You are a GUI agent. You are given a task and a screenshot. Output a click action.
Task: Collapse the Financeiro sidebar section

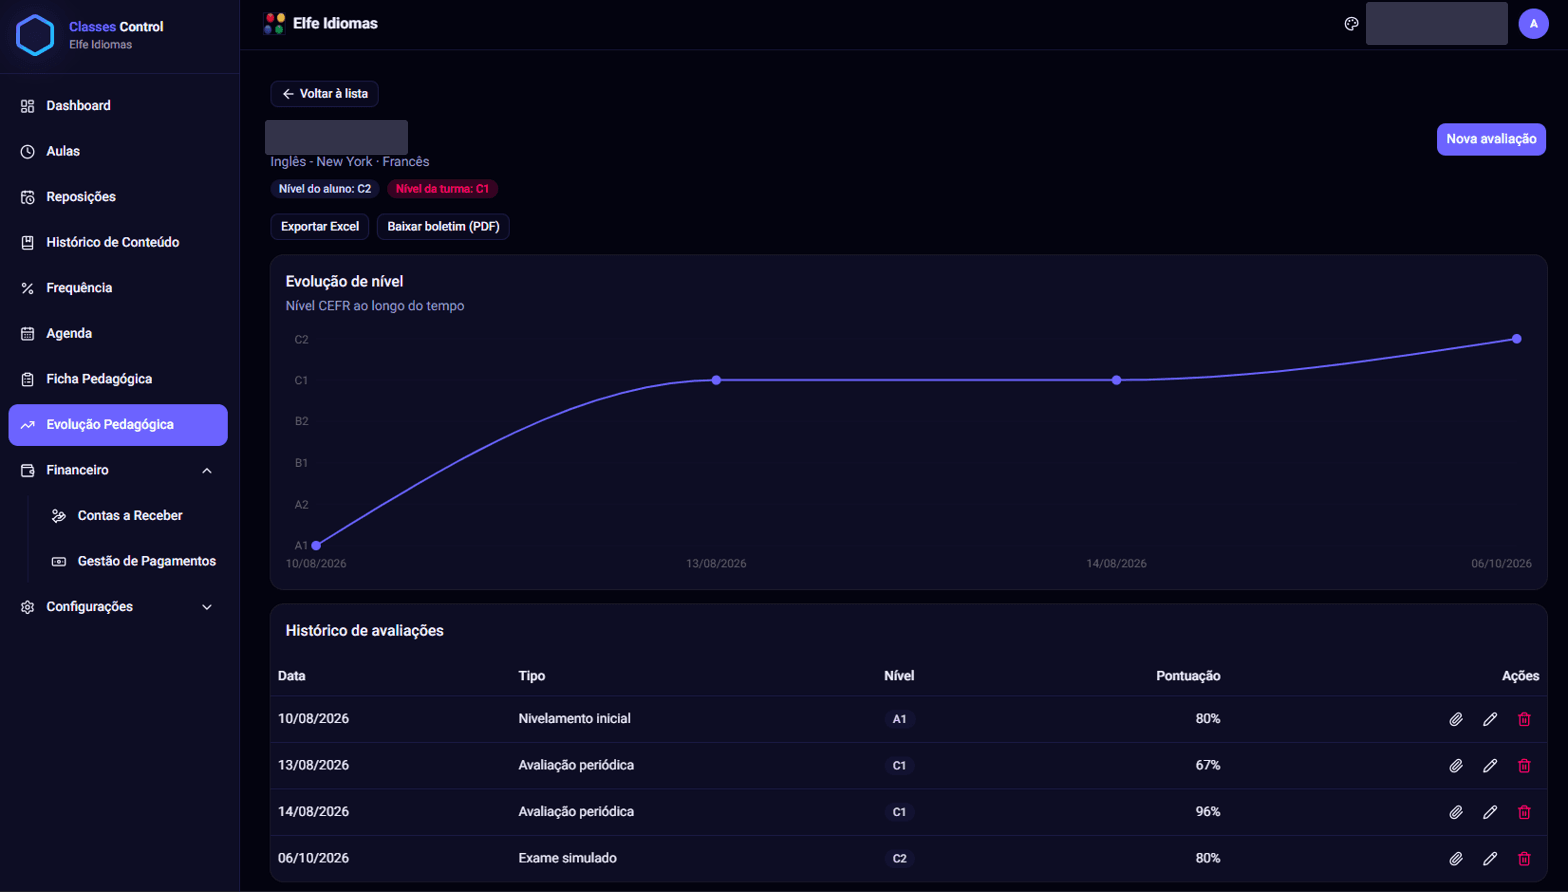click(118, 470)
